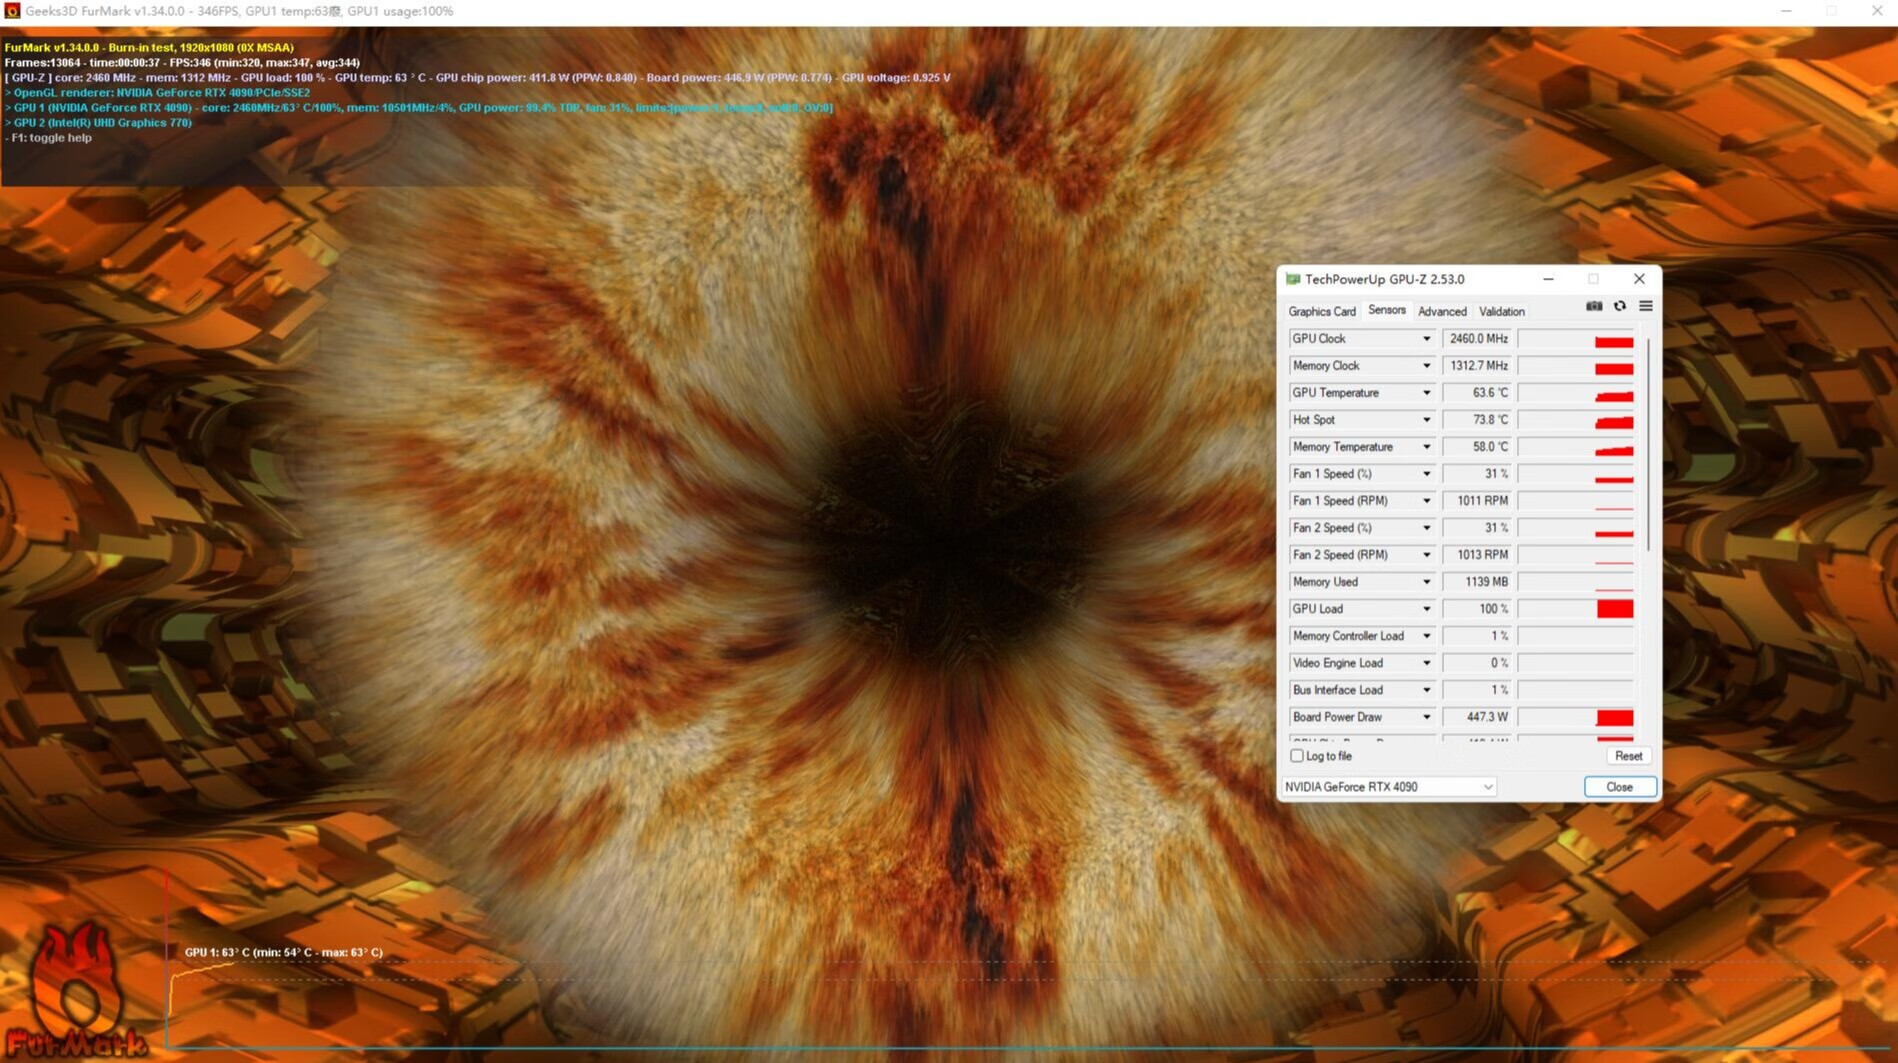Click the GPU-Z screenshot camera icon
The height and width of the screenshot is (1063, 1898).
[1594, 307]
